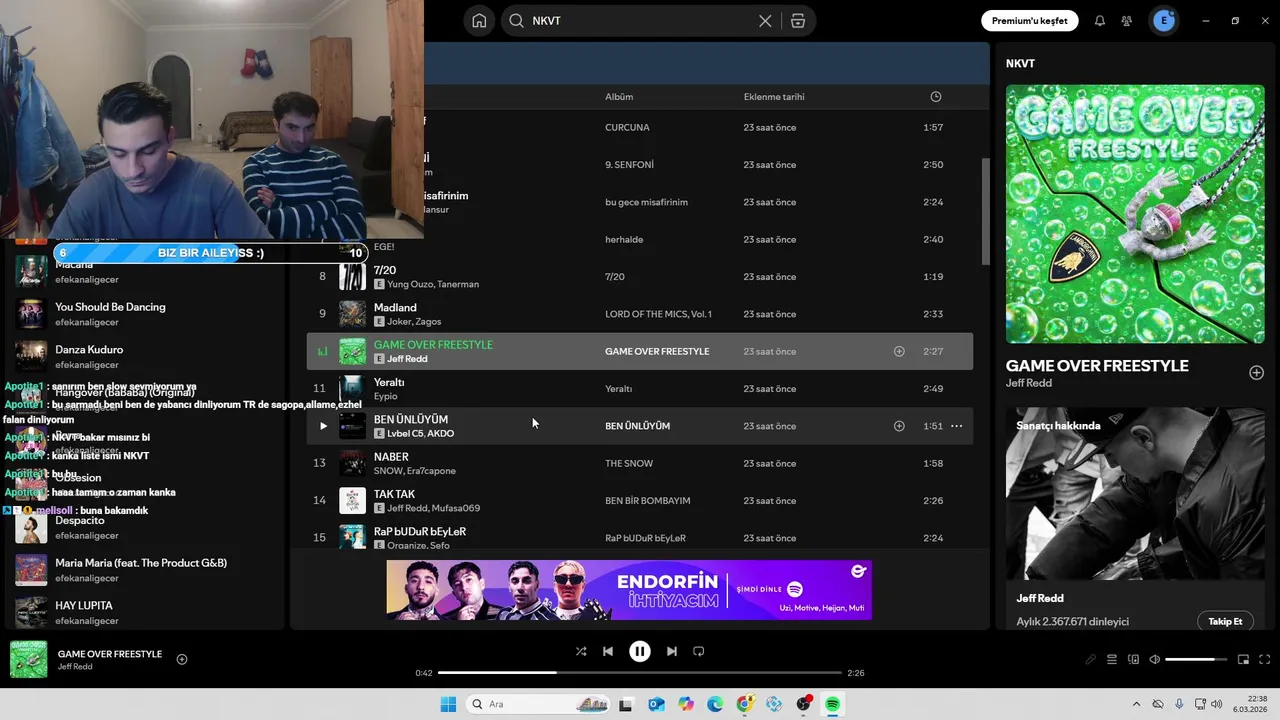Image resolution: width=1280 pixels, height=720 pixels.
Task: Add now-playing track via bottom-bar plus icon
Action: tap(182, 660)
